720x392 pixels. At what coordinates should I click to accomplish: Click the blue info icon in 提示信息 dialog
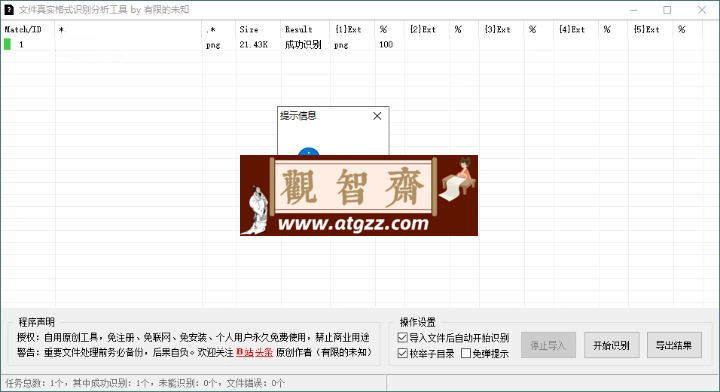(309, 151)
